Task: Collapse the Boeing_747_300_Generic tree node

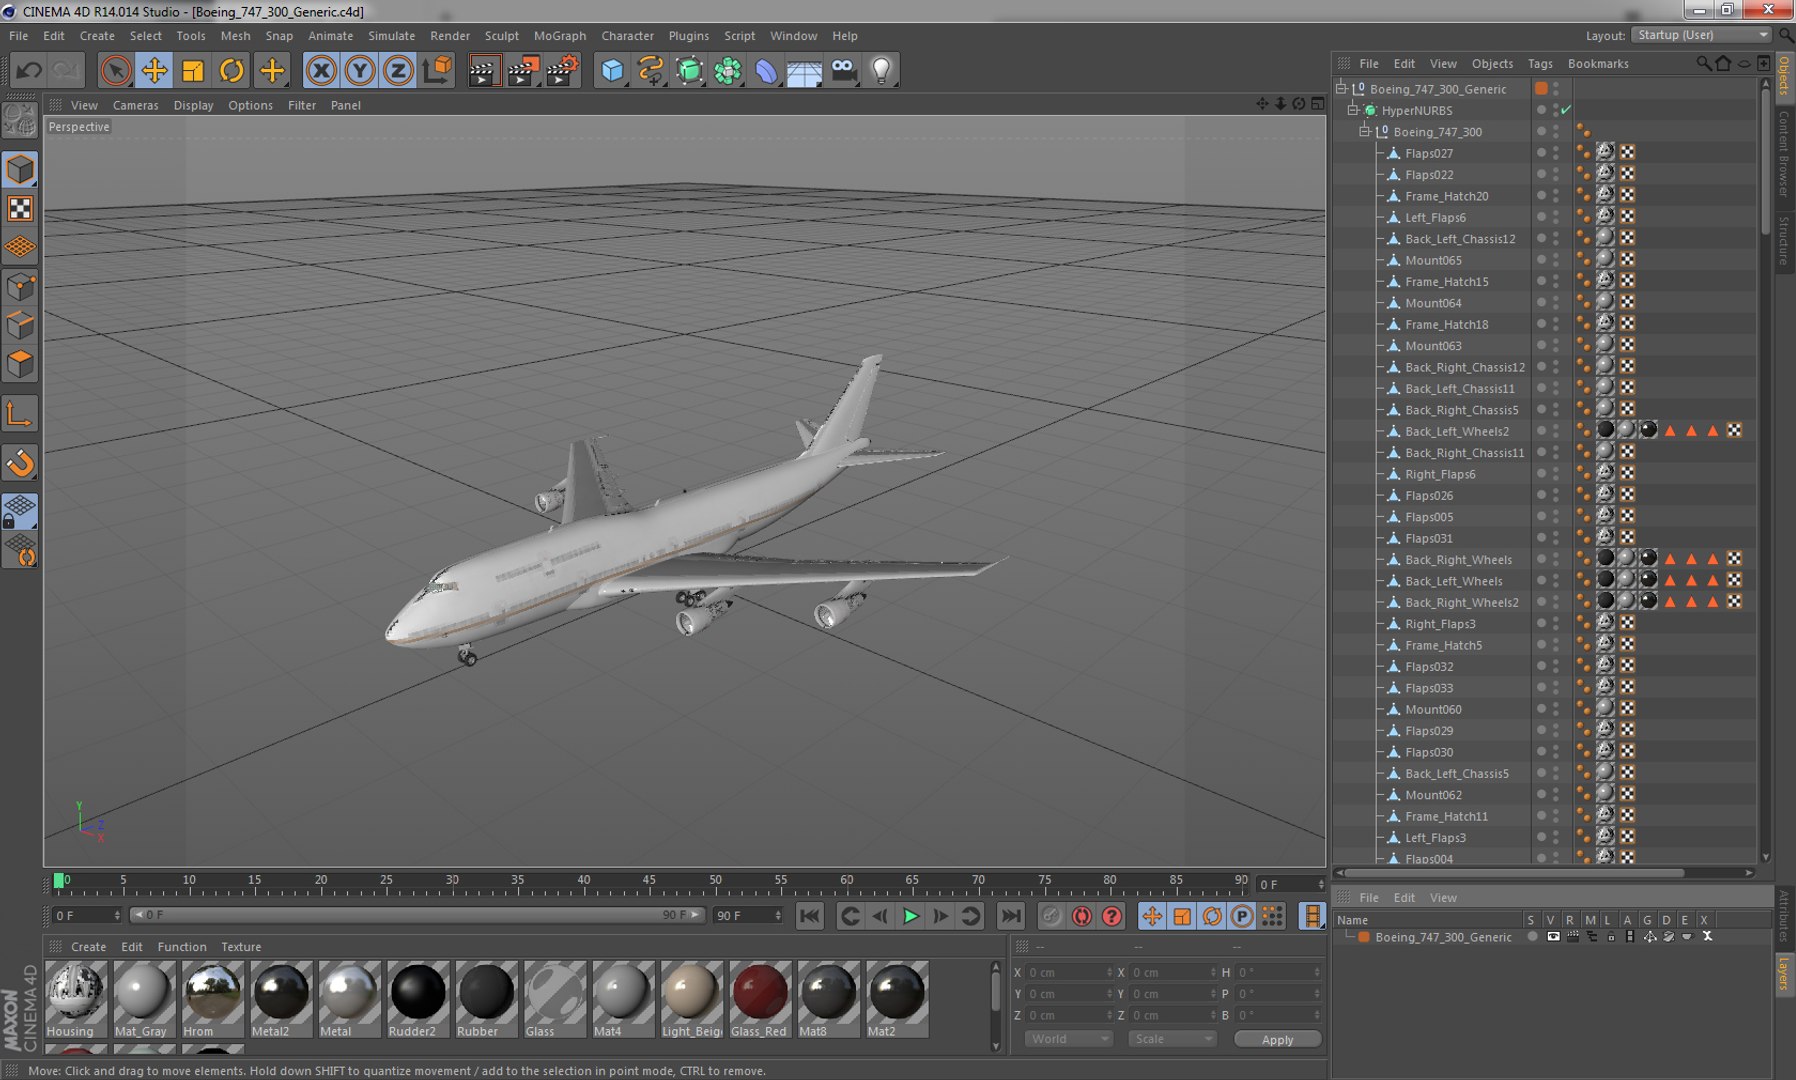Action: coord(1342,88)
